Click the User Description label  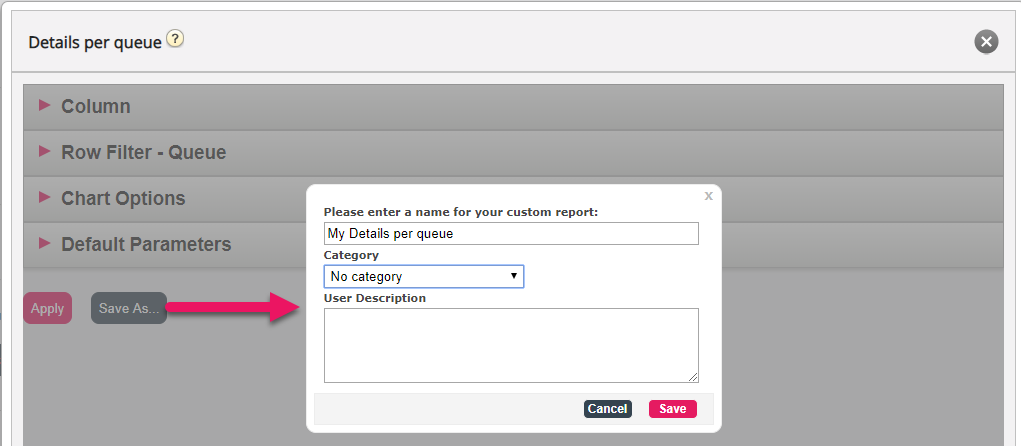(x=374, y=298)
